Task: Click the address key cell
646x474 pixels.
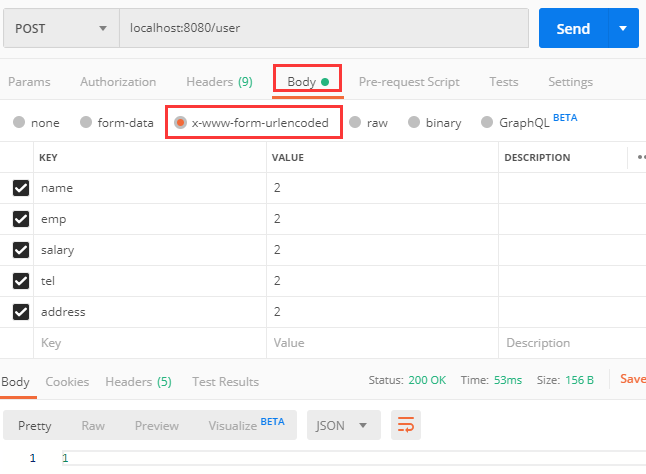Action: pyautogui.click(x=150, y=312)
